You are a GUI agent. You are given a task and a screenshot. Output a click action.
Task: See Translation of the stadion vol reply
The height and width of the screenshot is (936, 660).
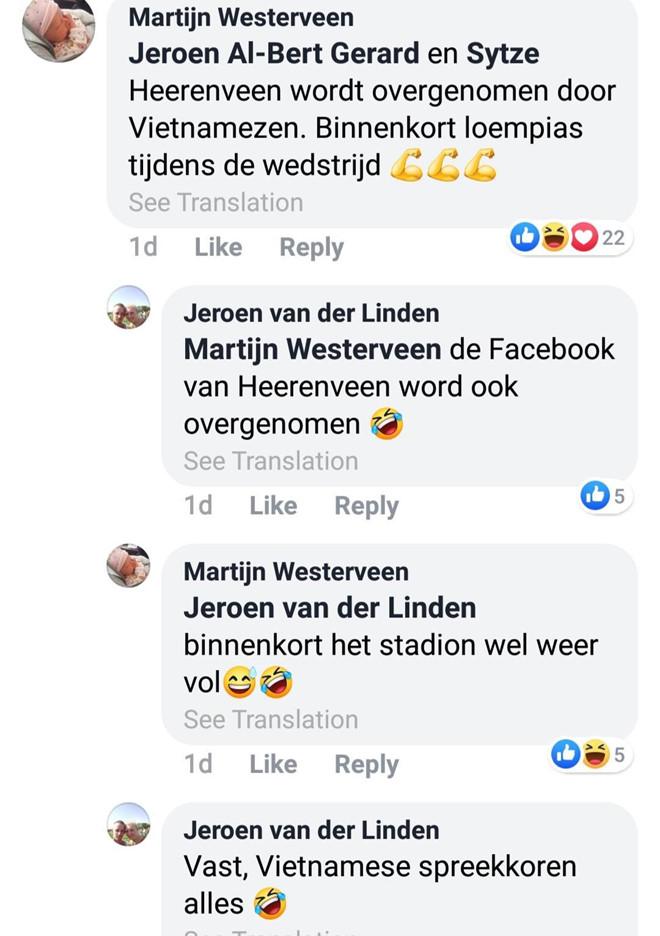[x=270, y=719]
